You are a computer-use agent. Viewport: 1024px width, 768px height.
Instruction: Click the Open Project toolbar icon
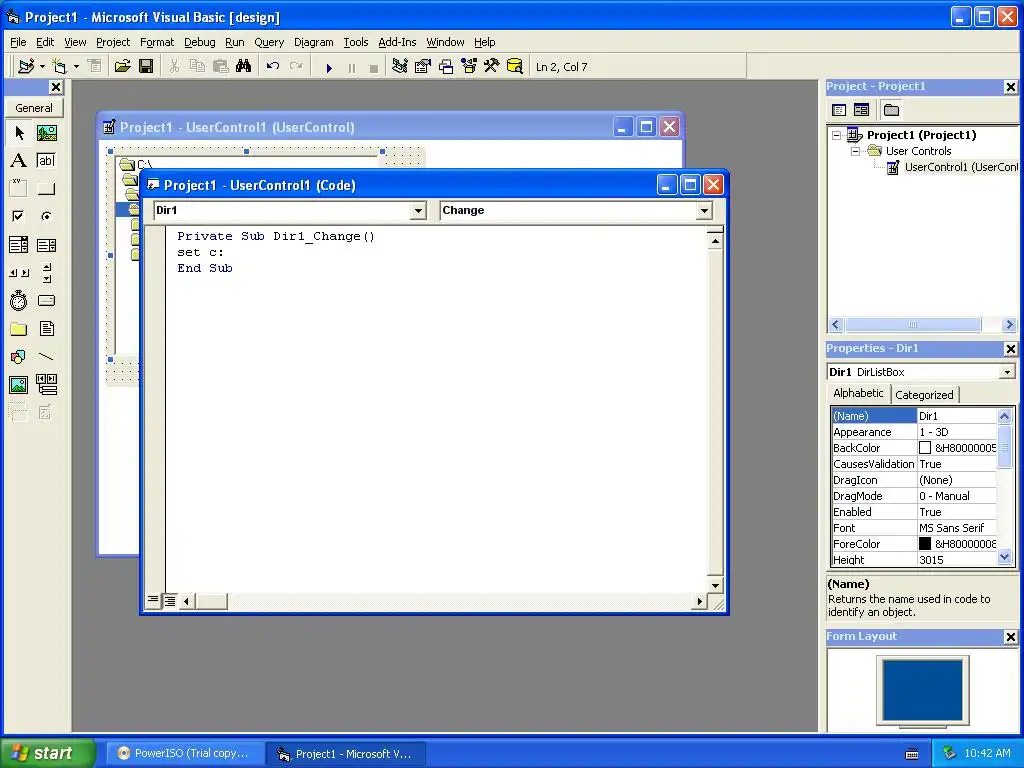click(122, 67)
